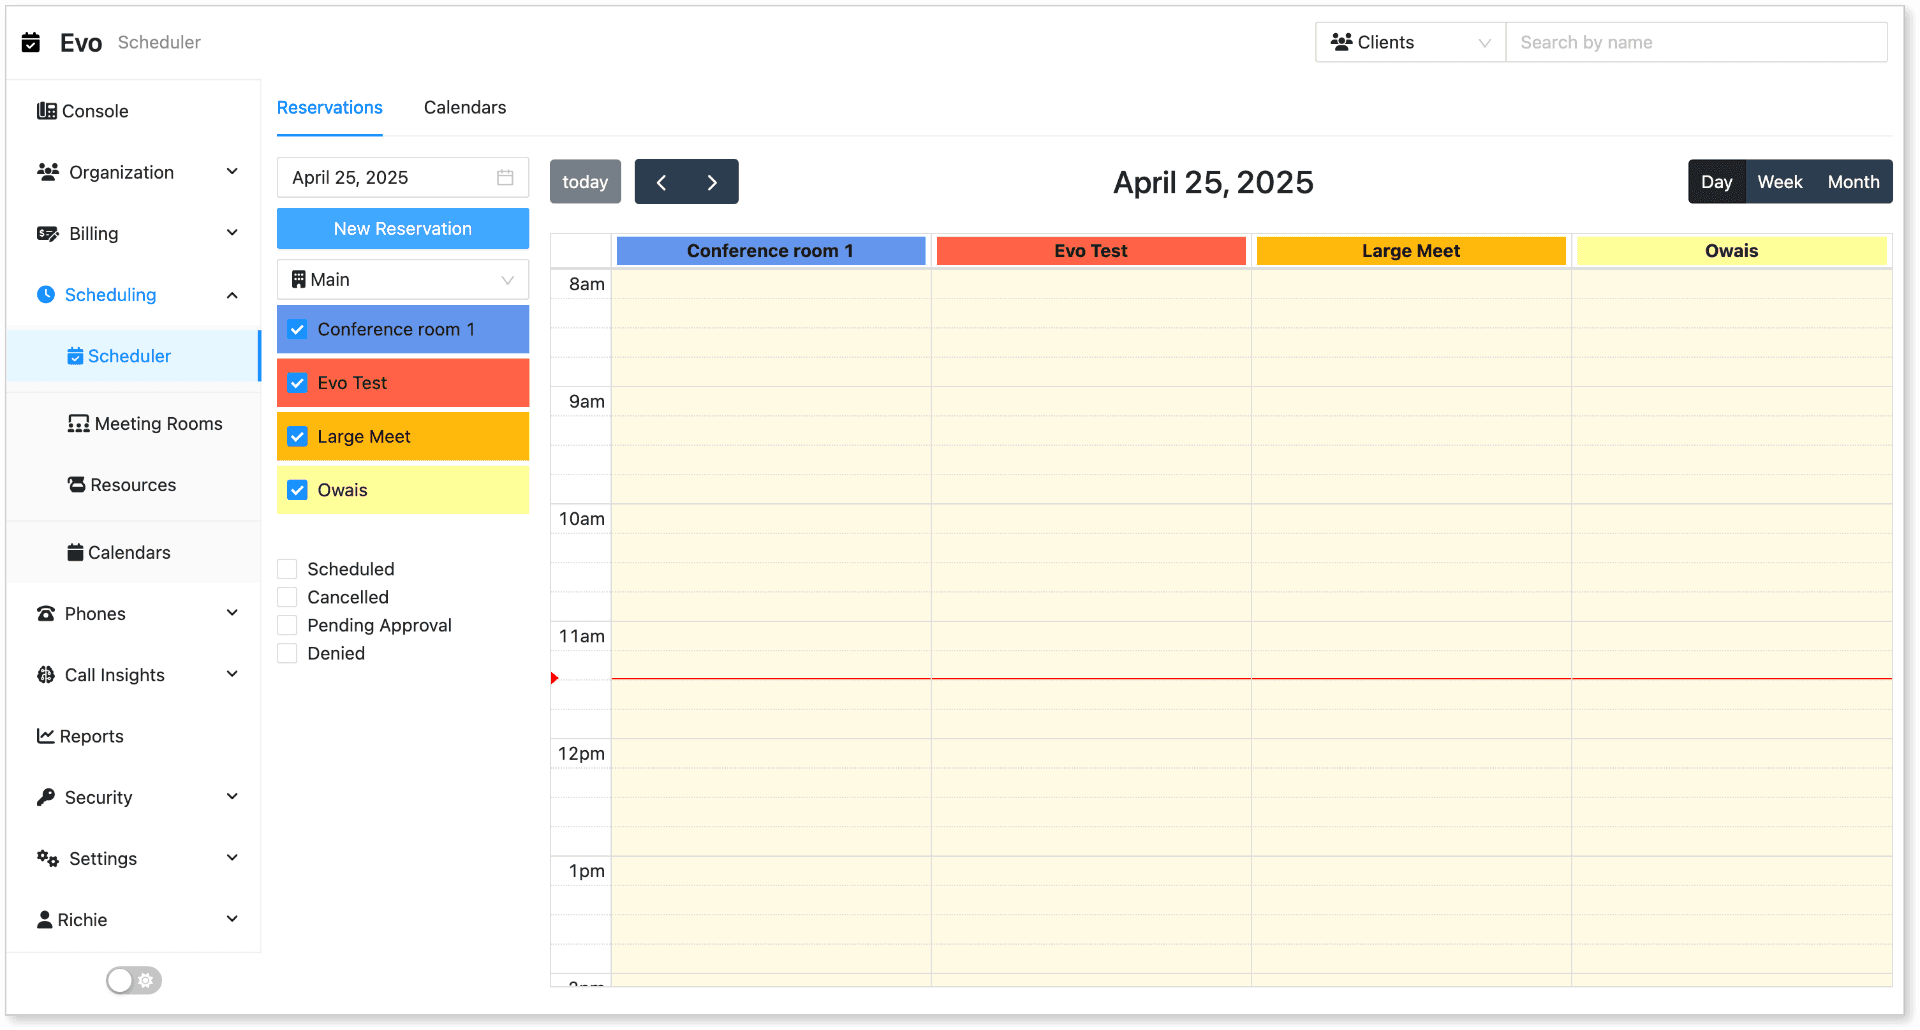Click the Reports chart icon
The height and width of the screenshot is (1030, 1920).
coord(45,736)
